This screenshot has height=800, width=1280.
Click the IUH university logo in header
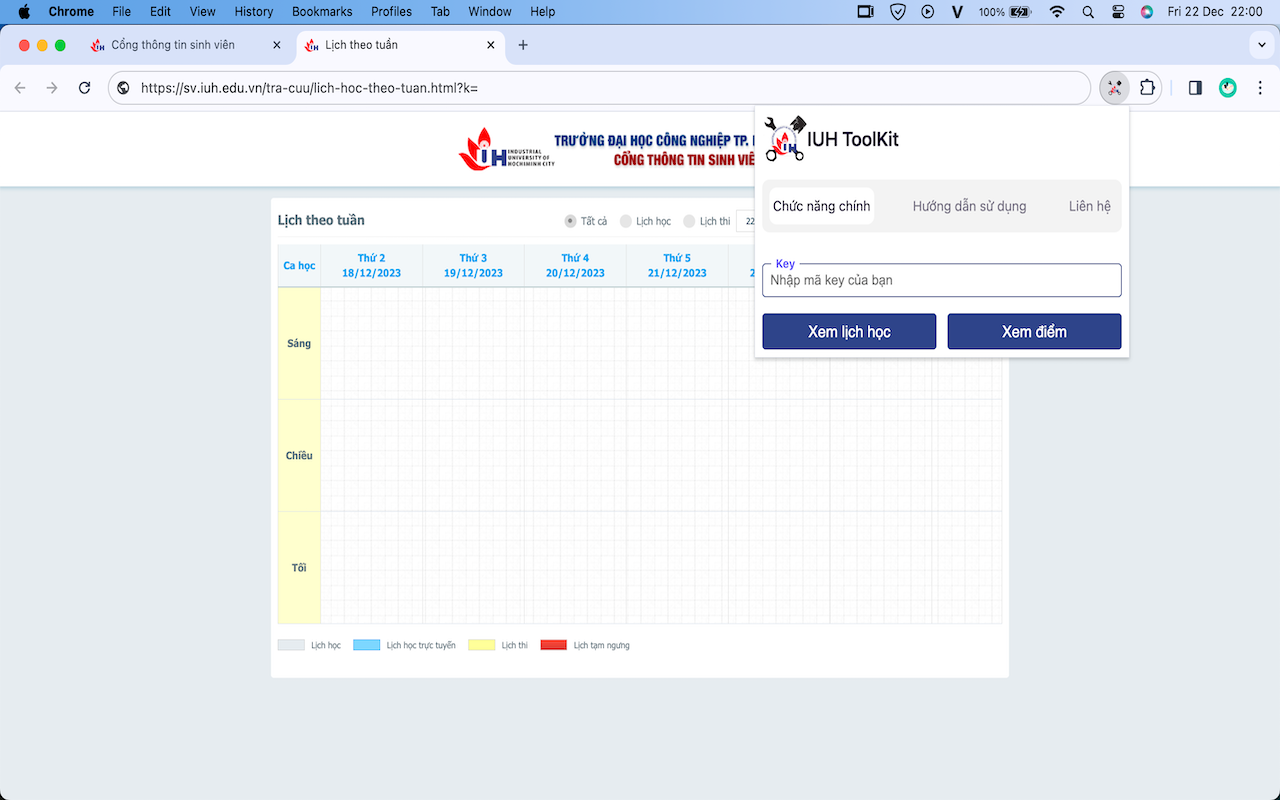pyautogui.click(x=506, y=148)
